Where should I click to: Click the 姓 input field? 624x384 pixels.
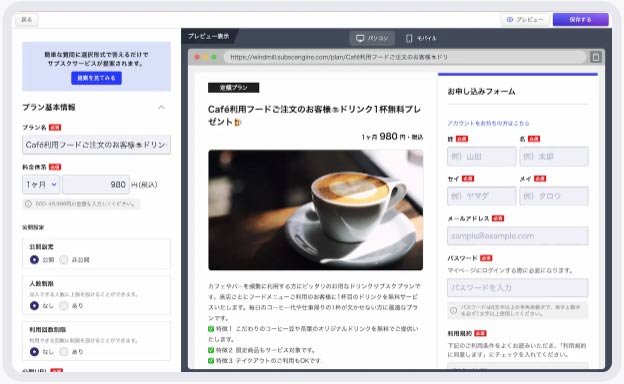pos(482,156)
